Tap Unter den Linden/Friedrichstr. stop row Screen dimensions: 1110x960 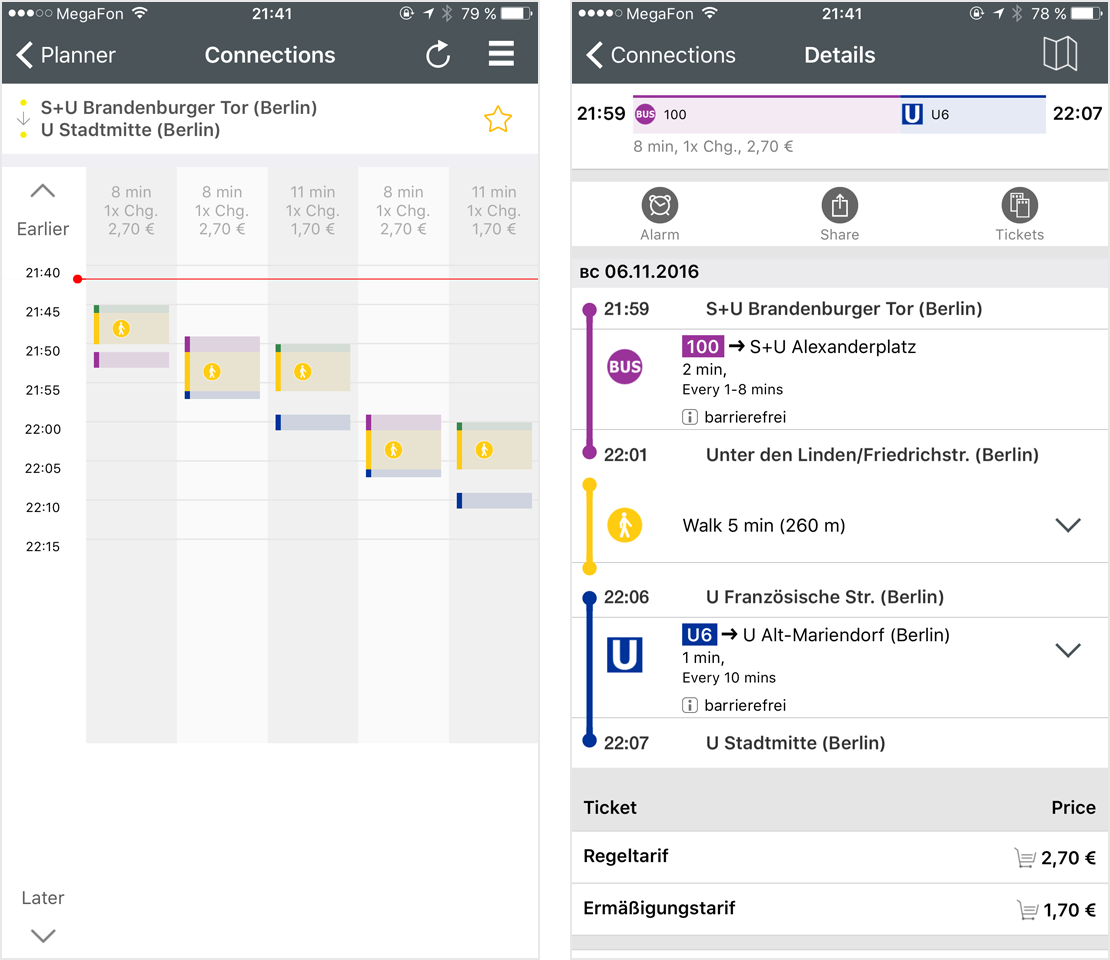click(840, 455)
